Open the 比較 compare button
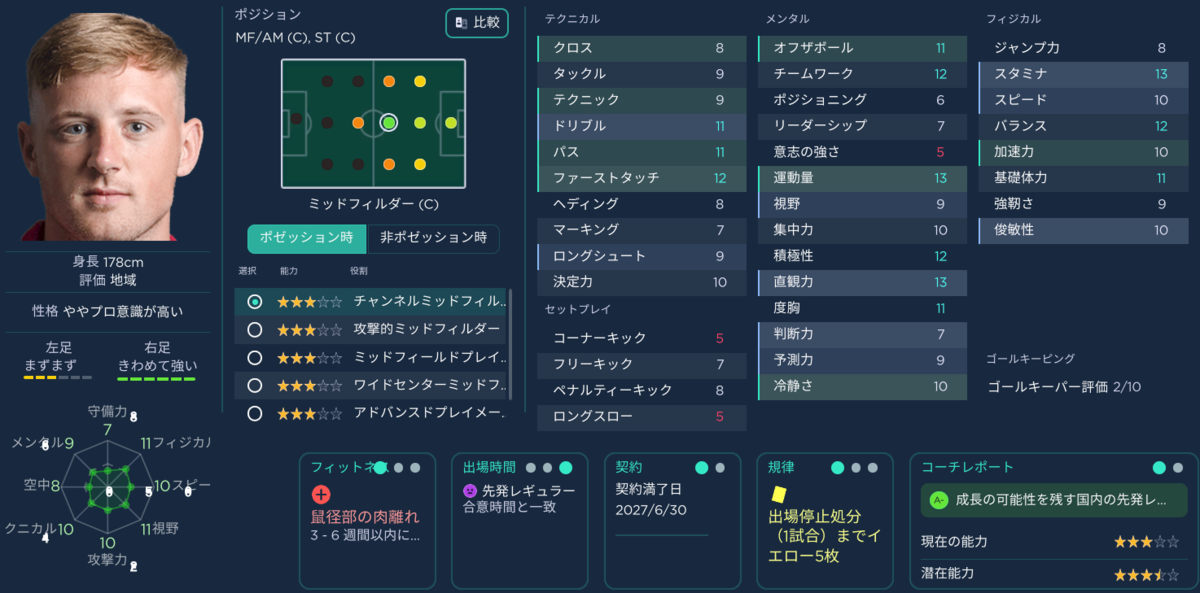 click(x=477, y=23)
